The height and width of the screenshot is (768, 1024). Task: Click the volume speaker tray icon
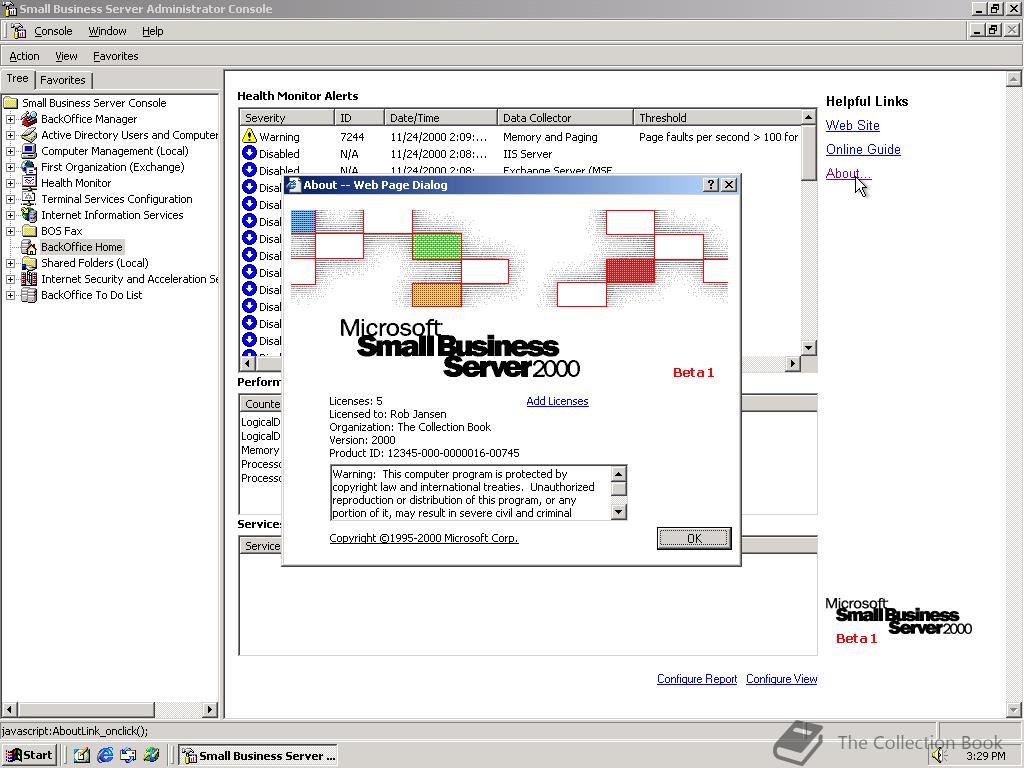[x=938, y=756]
